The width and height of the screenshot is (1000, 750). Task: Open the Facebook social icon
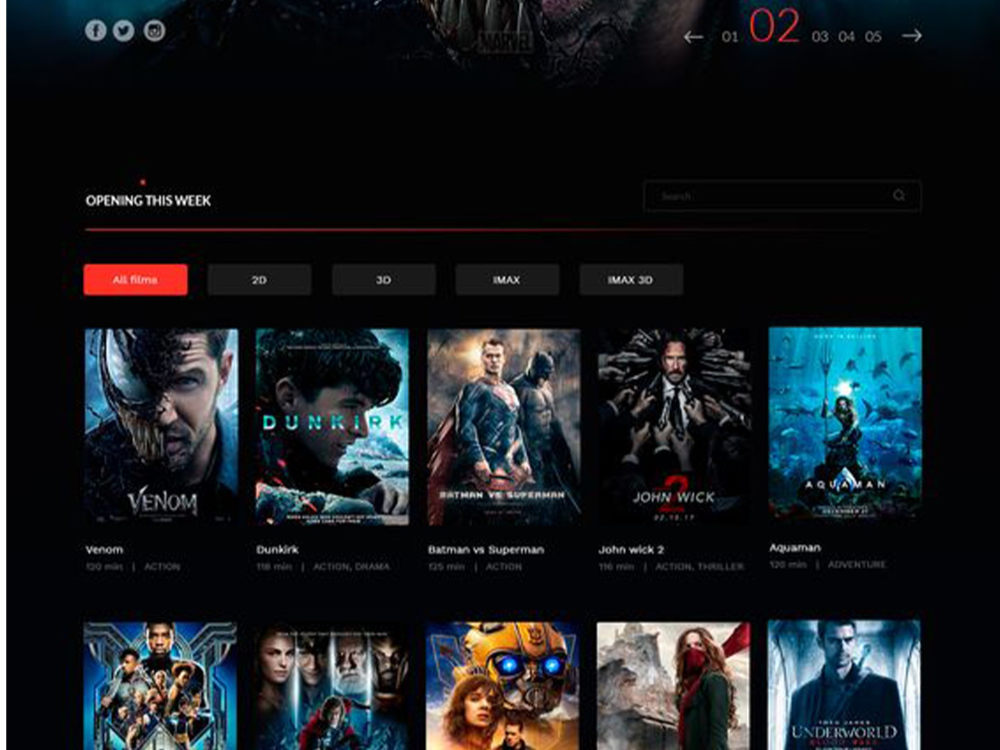pos(96,31)
